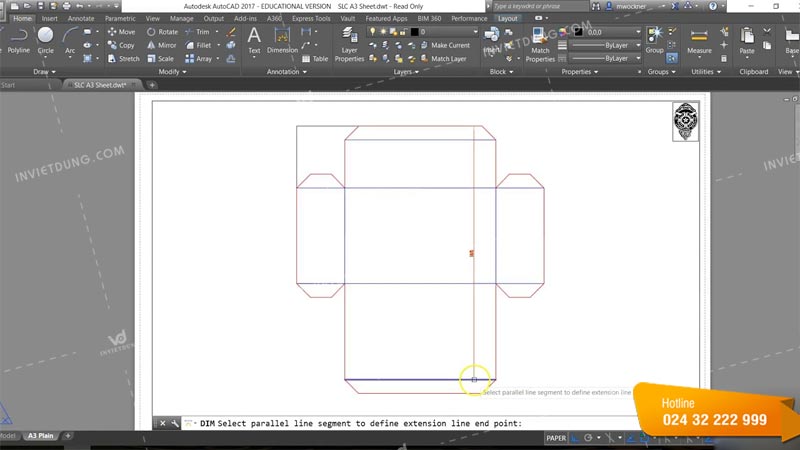Choose the Circle tool
Viewport: 800px width, 450px height.
point(45,41)
